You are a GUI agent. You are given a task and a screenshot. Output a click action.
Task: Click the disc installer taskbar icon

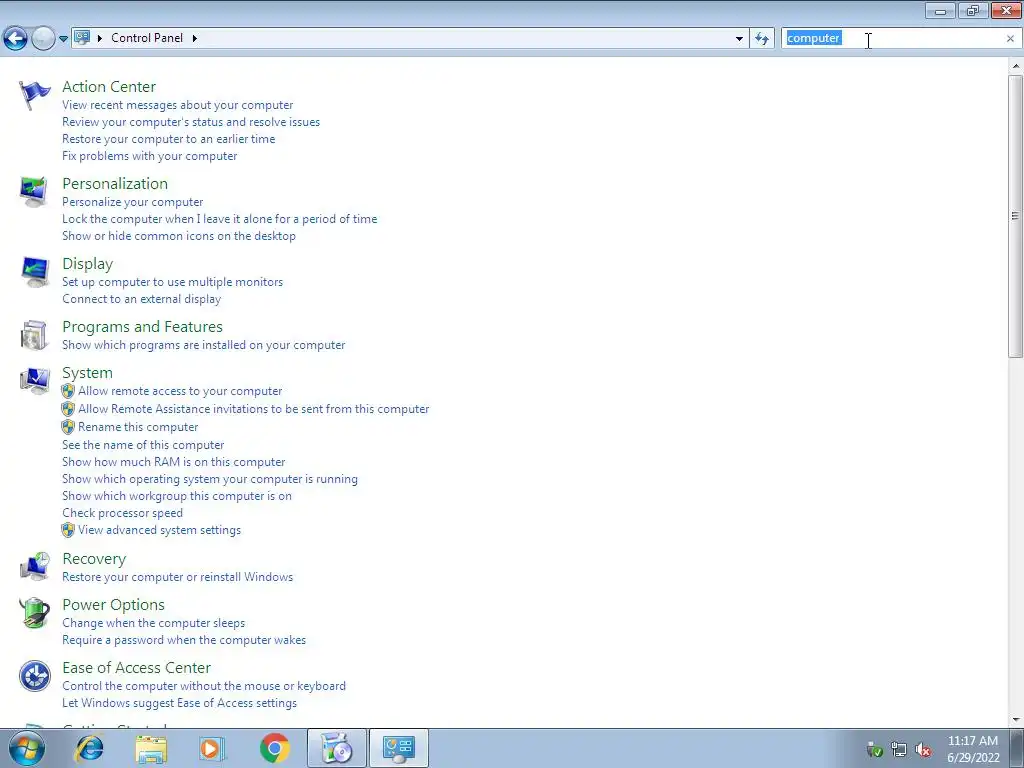click(x=337, y=748)
